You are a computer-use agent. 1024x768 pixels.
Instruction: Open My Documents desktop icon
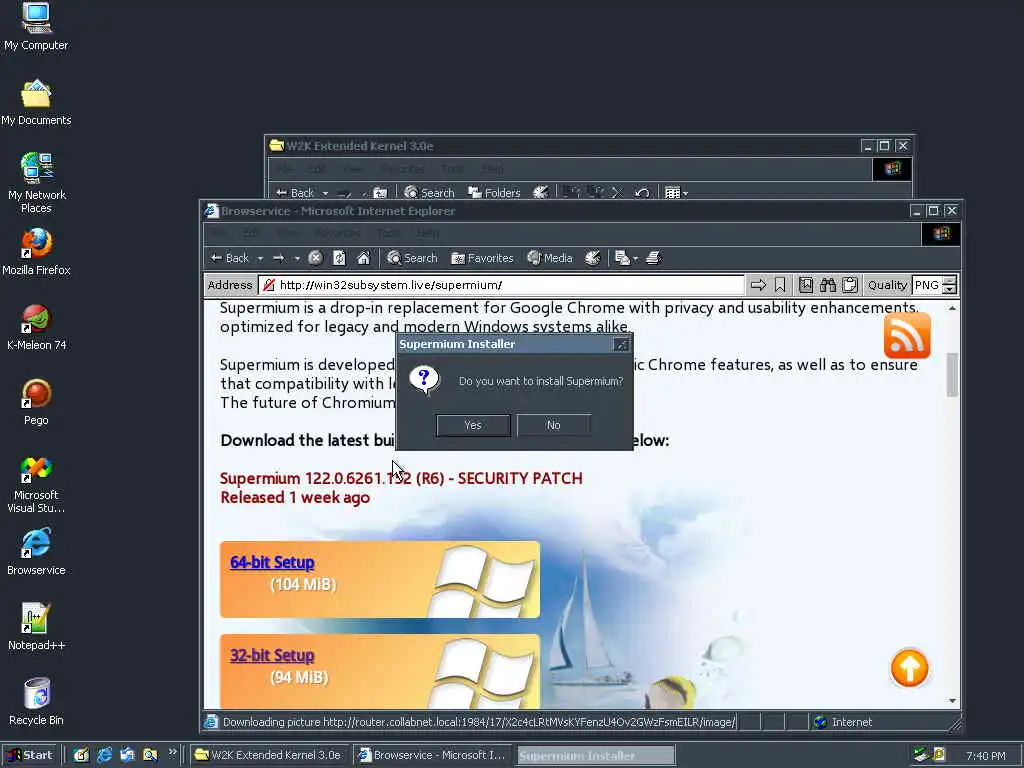[x=37, y=102]
